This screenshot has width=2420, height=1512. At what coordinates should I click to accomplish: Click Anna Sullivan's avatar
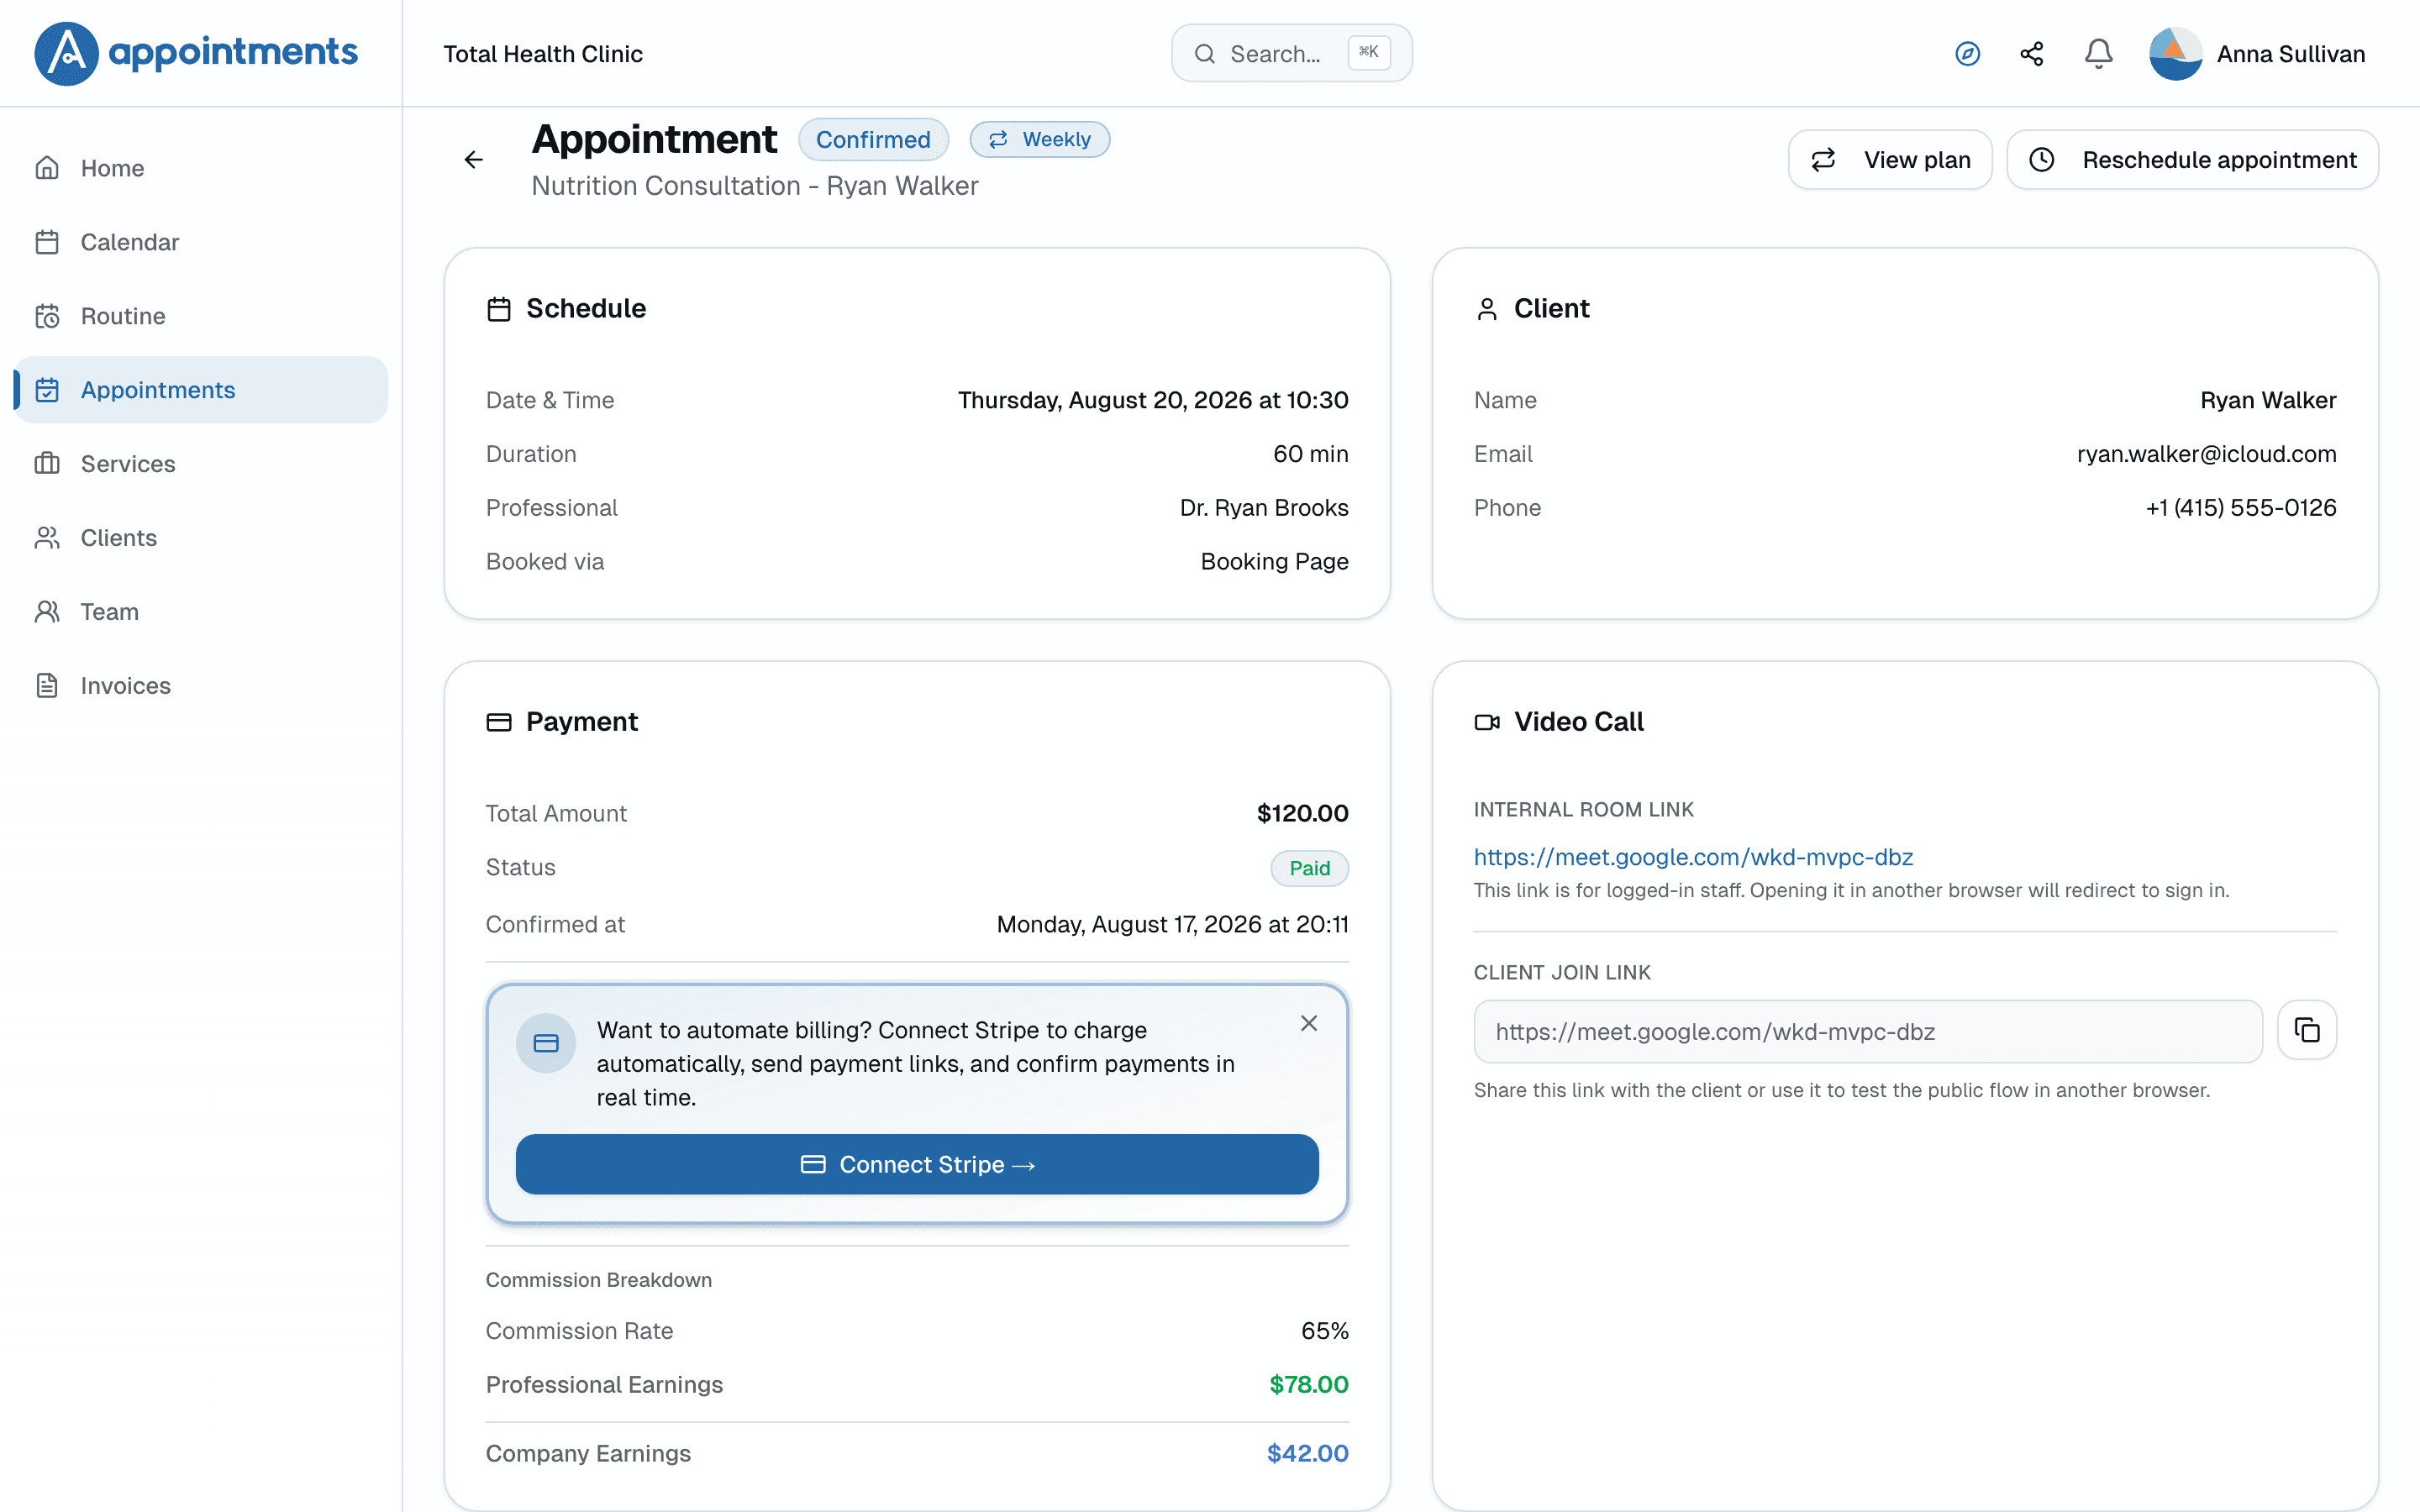tap(2175, 54)
